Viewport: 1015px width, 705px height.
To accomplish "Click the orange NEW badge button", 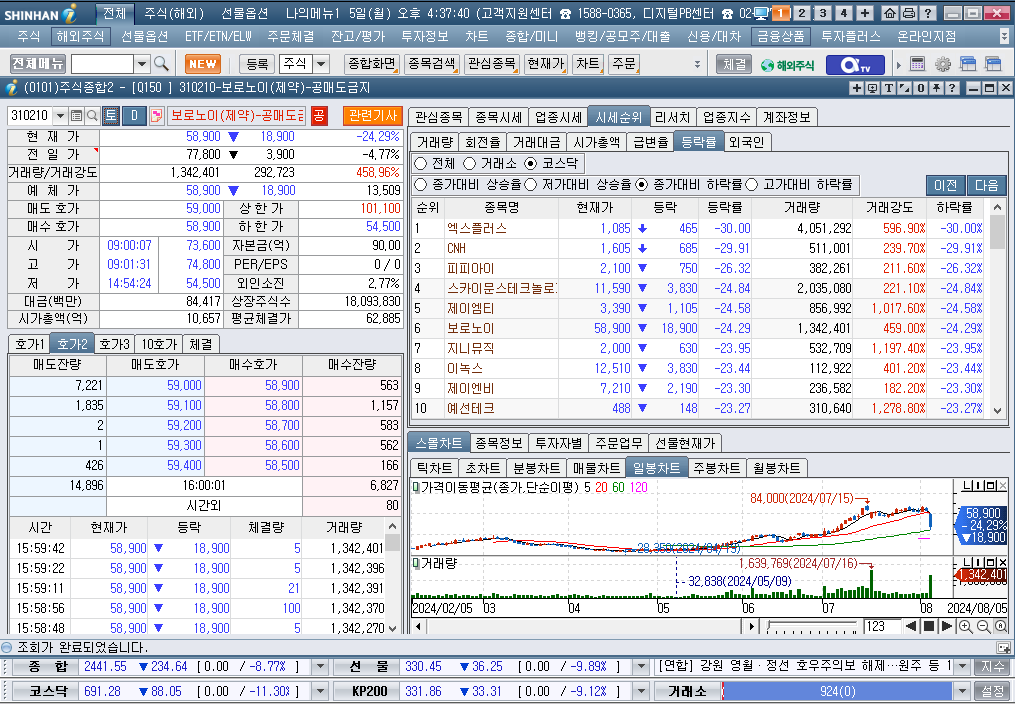I will pos(203,64).
